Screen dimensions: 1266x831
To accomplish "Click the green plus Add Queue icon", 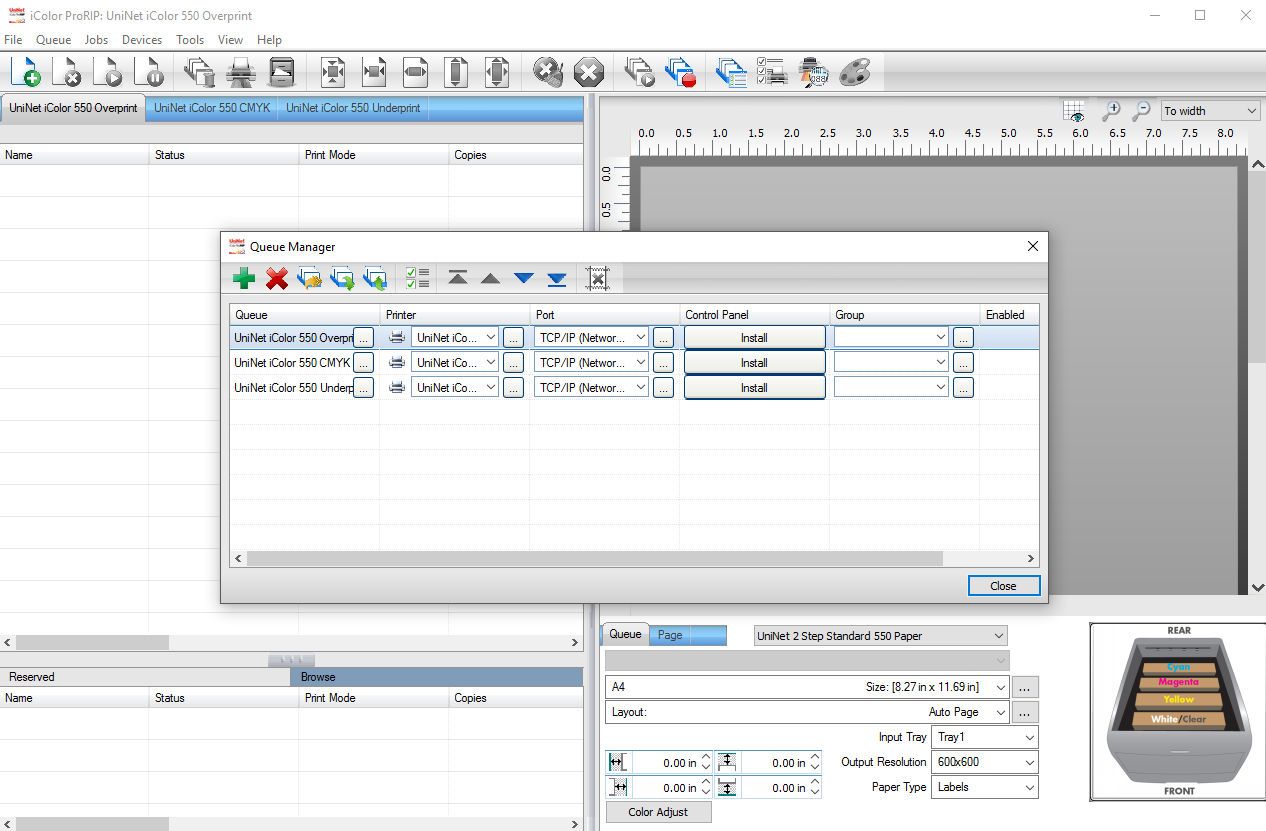I will pyautogui.click(x=243, y=279).
